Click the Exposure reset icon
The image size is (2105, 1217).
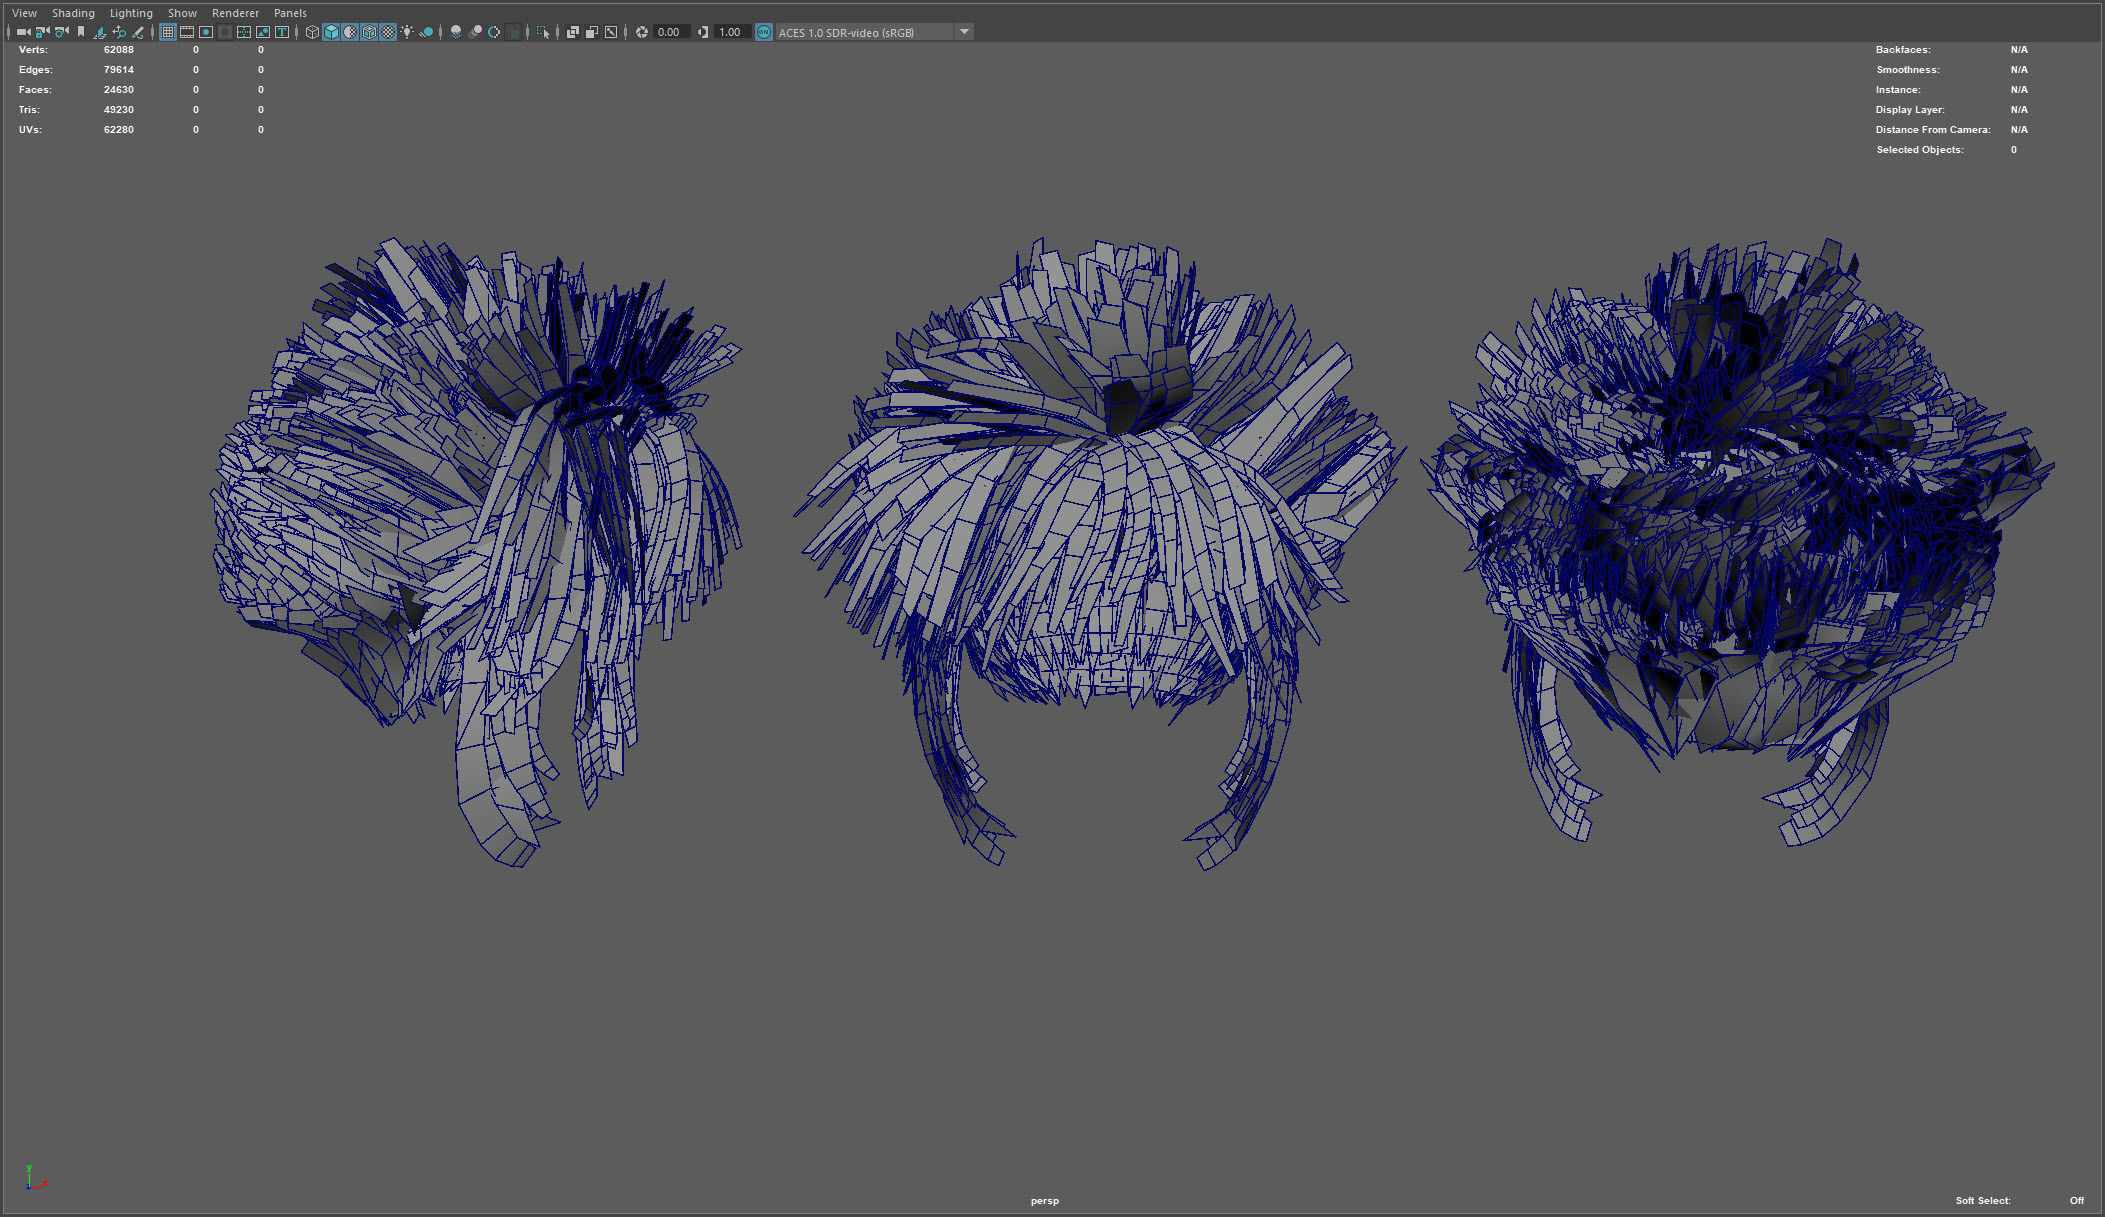[x=642, y=32]
